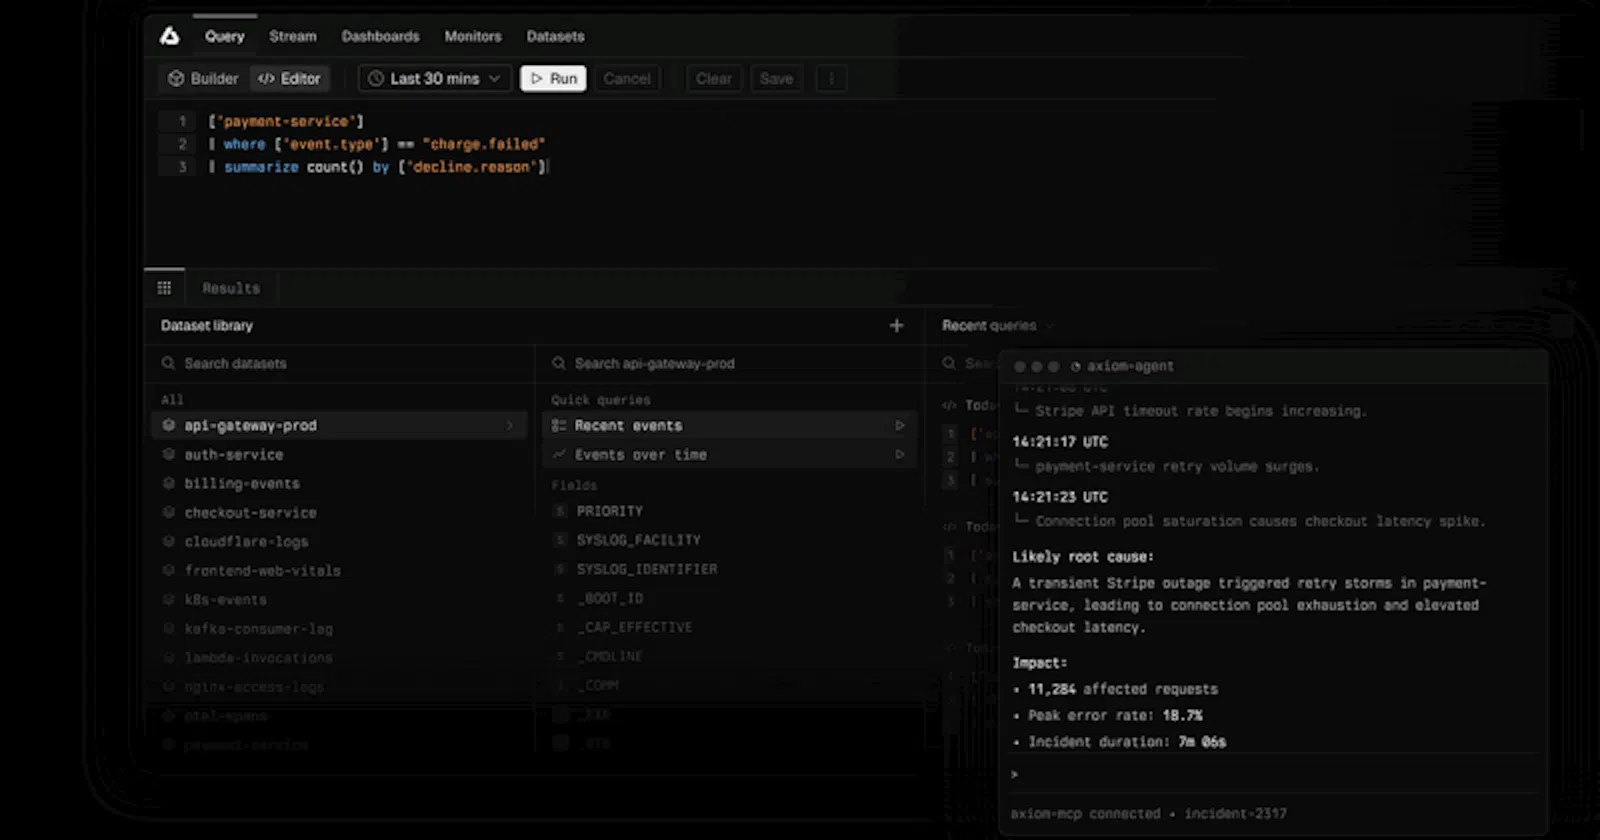Click the axiom-agent terminal prompt input
Screen dimensions: 1600x840
click(1272, 774)
